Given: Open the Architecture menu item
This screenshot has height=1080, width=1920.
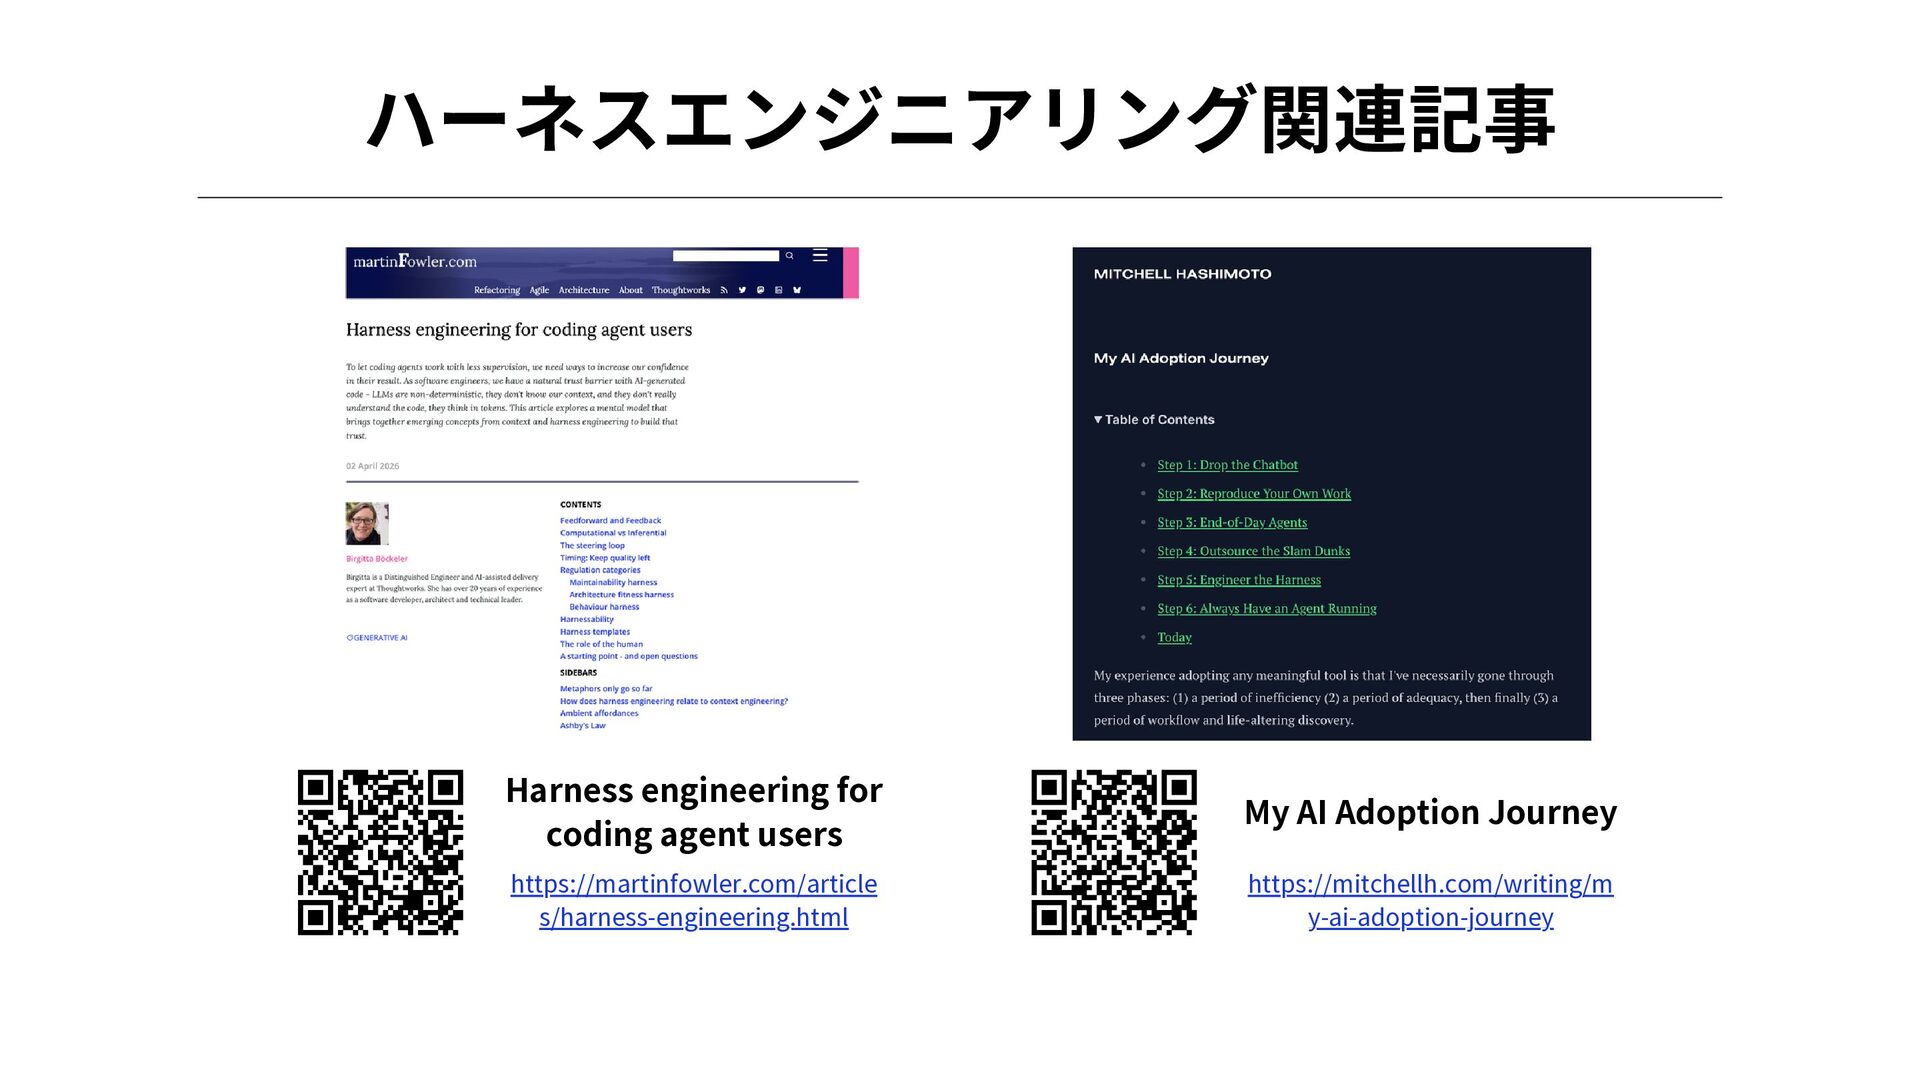Looking at the screenshot, I should pyautogui.click(x=584, y=290).
